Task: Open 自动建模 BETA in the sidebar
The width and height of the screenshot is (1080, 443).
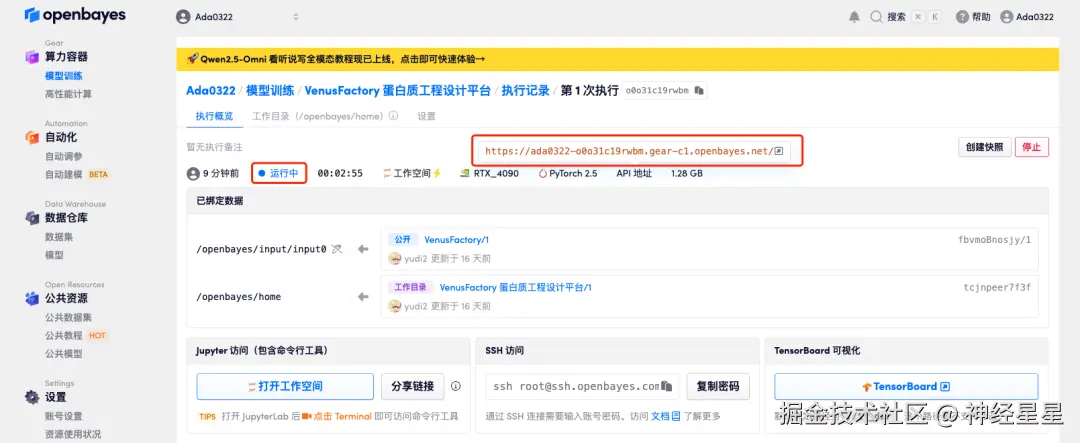Action: tap(76, 174)
